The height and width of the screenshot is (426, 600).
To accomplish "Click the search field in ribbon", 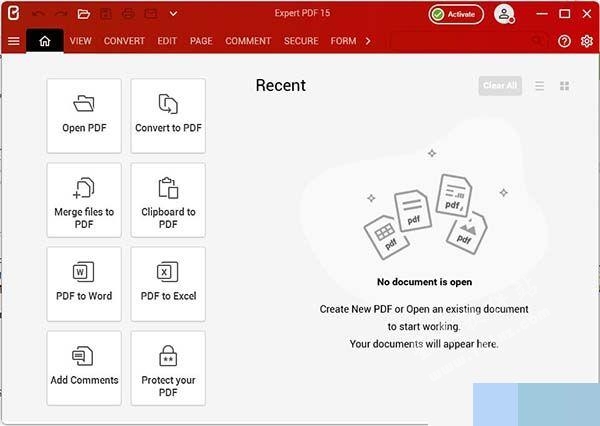I will click(x=470, y=41).
